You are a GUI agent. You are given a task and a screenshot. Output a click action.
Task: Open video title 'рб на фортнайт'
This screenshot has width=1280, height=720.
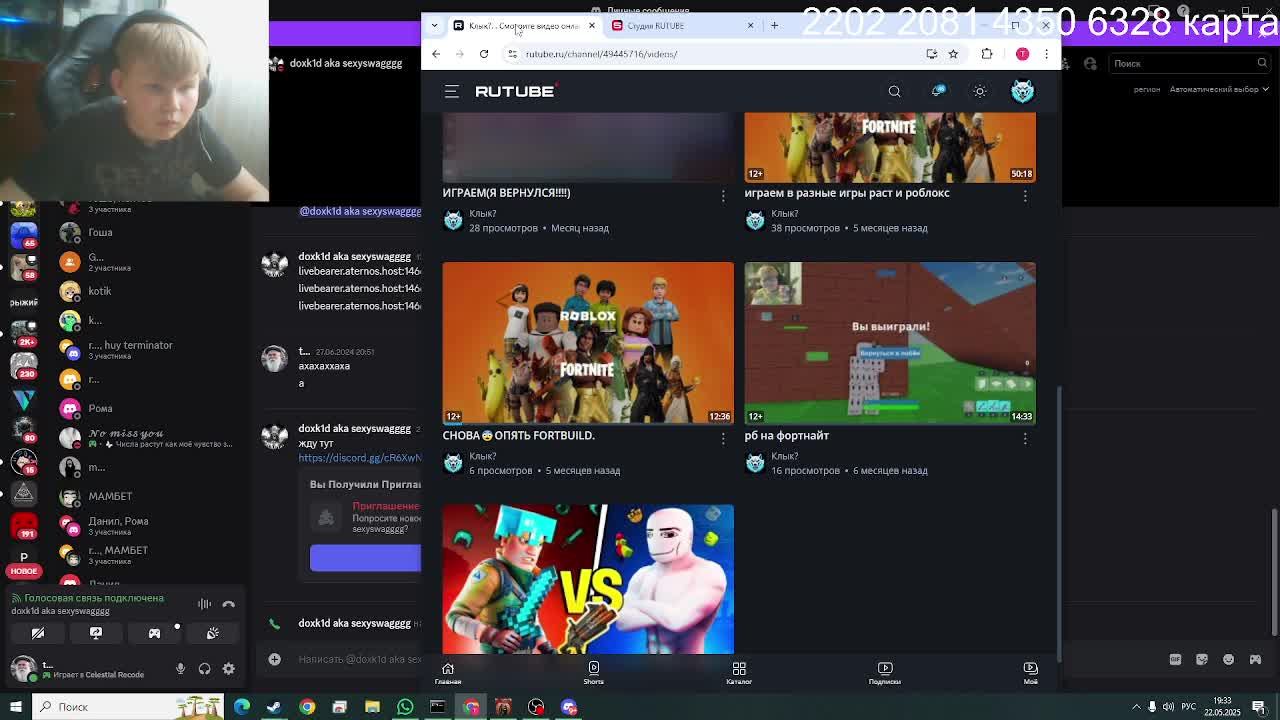786,436
